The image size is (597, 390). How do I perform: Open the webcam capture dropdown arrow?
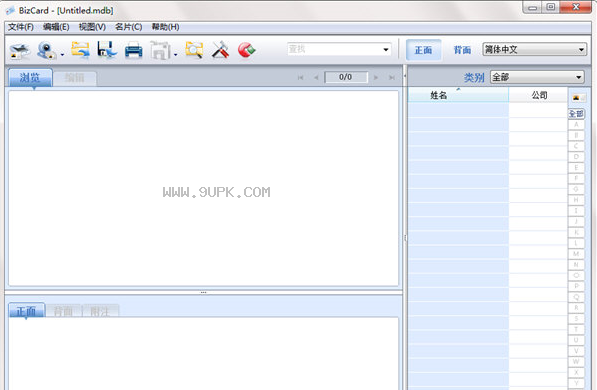62,54
